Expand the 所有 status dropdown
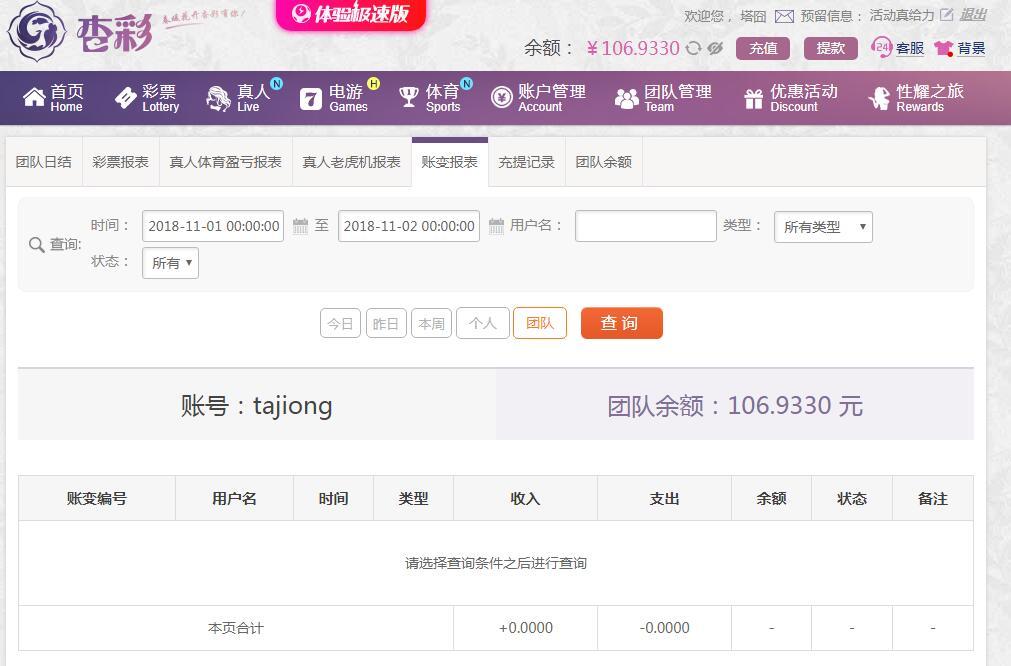 [x=170, y=263]
